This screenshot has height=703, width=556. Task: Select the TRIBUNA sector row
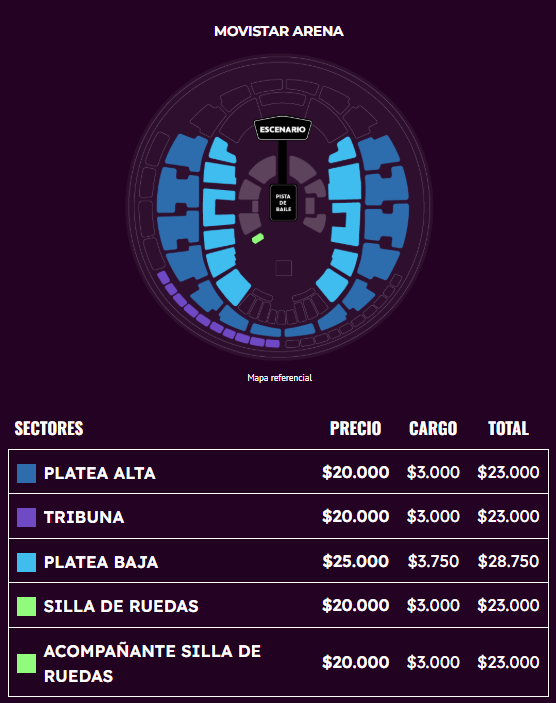[278, 516]
